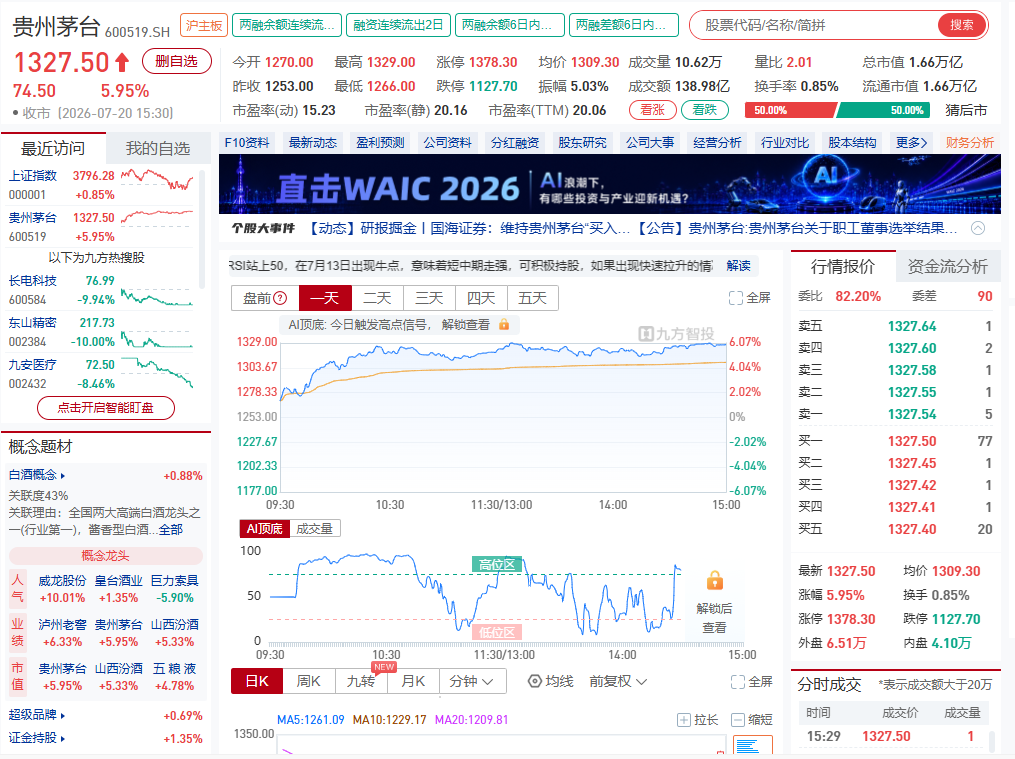
Task: Open the 前复权 adjustment dropdown
Action: click(x=618, y=681)
